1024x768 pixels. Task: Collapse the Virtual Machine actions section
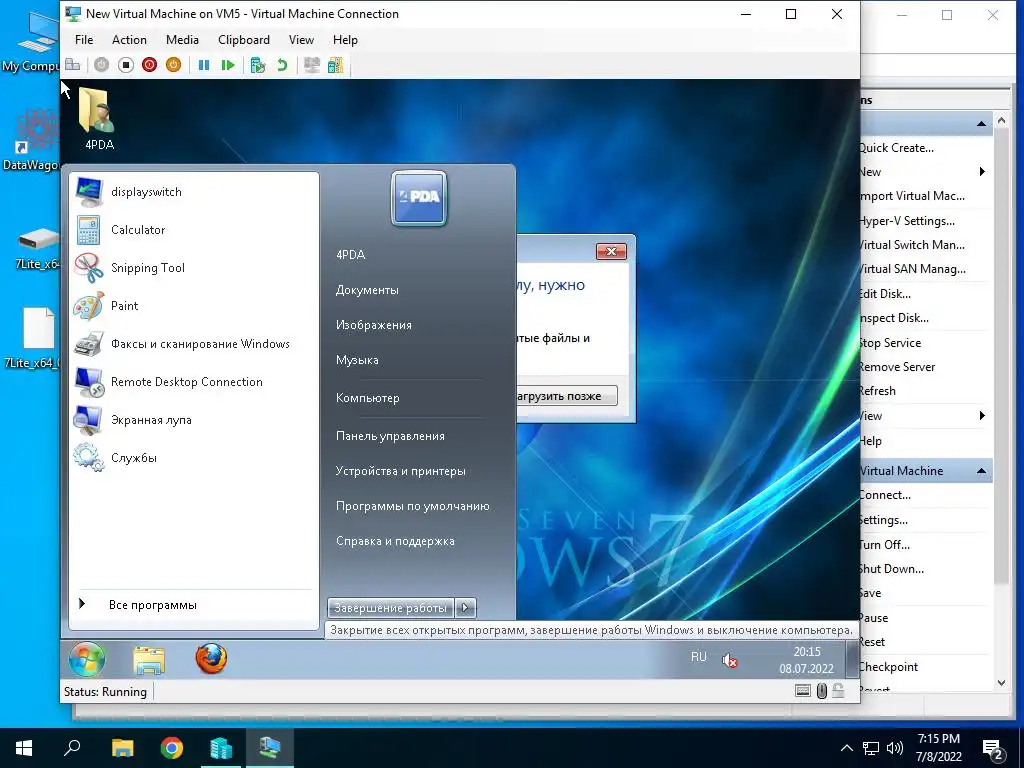click(x=982, y=471)
